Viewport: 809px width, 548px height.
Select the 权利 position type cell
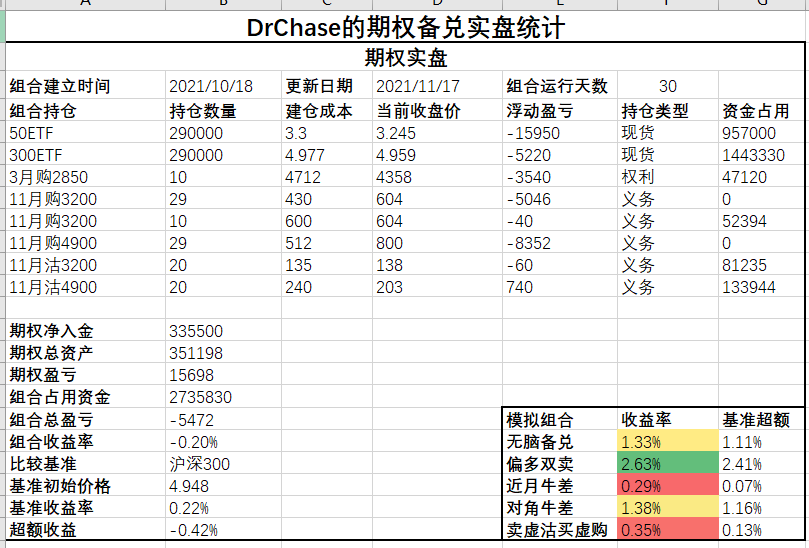668,177
